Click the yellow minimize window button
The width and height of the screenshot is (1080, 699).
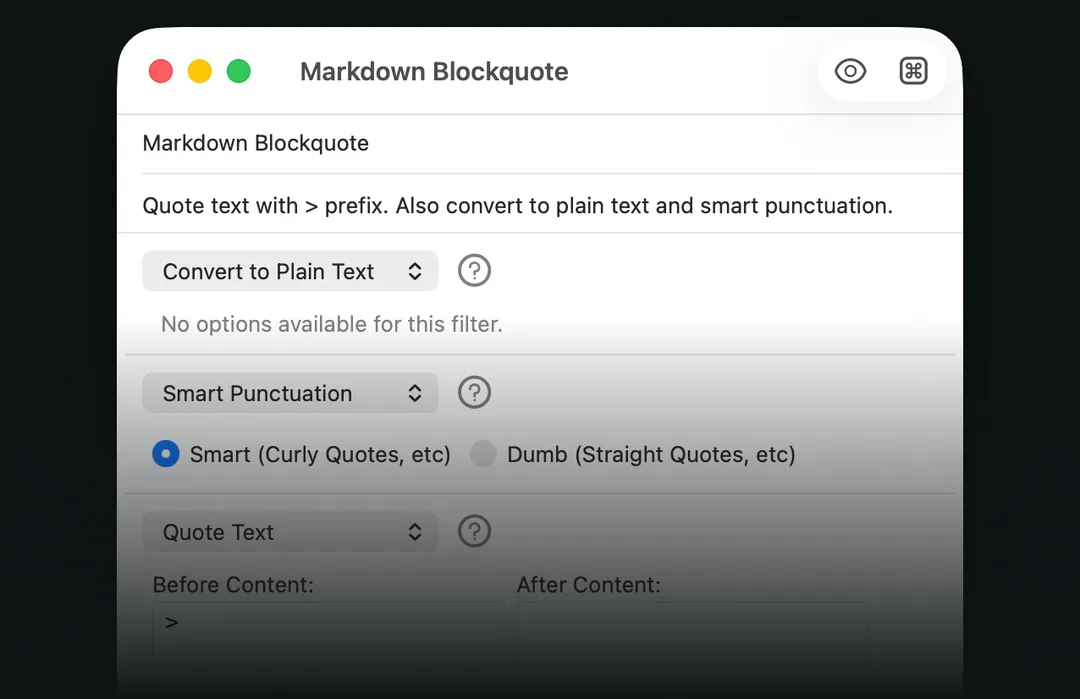(200, 71)
